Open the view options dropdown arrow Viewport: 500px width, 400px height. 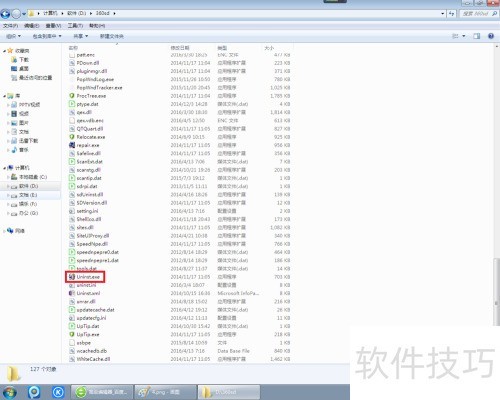(464, 36)
